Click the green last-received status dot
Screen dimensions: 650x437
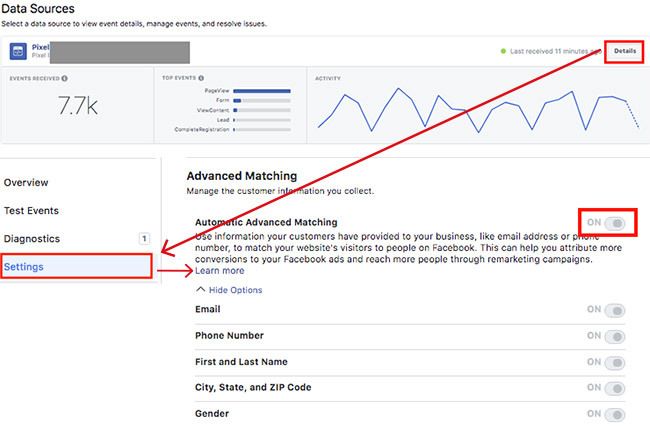[500, 50]
